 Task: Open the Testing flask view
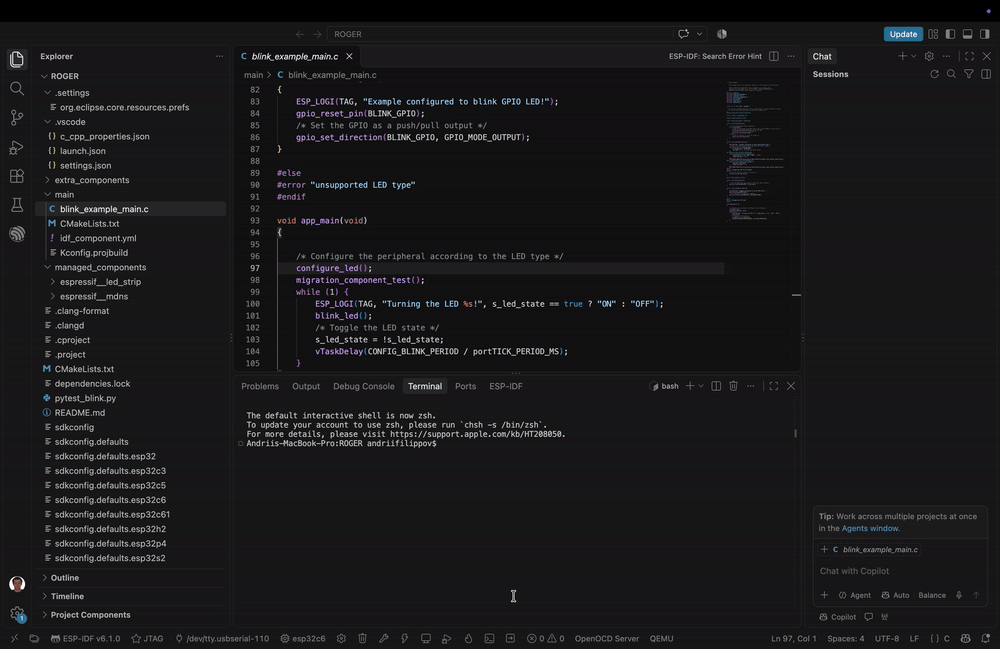17,205
